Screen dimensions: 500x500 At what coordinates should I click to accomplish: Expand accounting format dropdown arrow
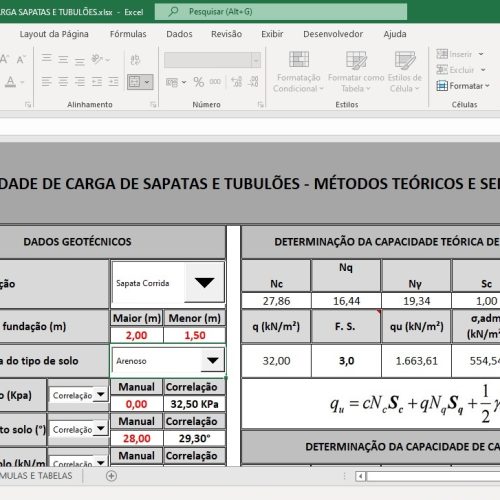(184, 82)
